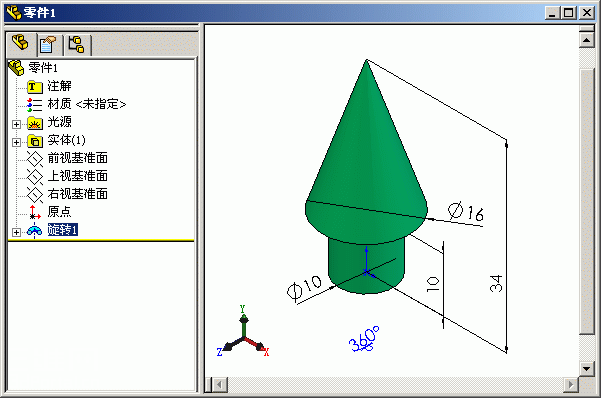Click the 注解 annotations folder icon
Screen dimensions: 601x398
click(35, 86)
